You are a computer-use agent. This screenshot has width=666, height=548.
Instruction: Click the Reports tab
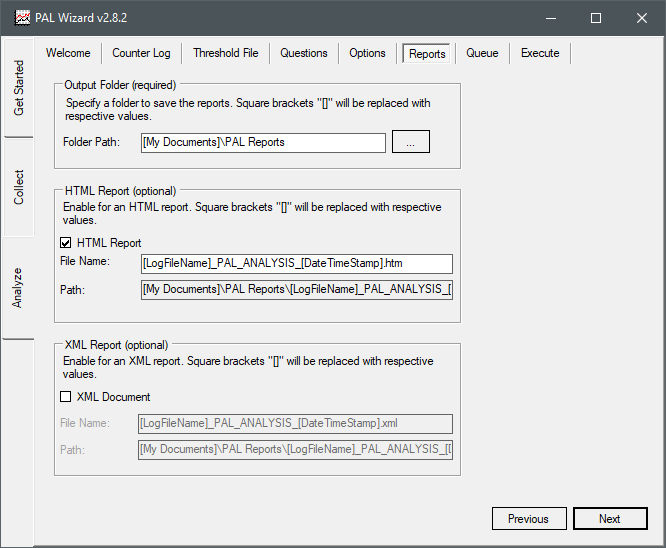tap(426, 54)
